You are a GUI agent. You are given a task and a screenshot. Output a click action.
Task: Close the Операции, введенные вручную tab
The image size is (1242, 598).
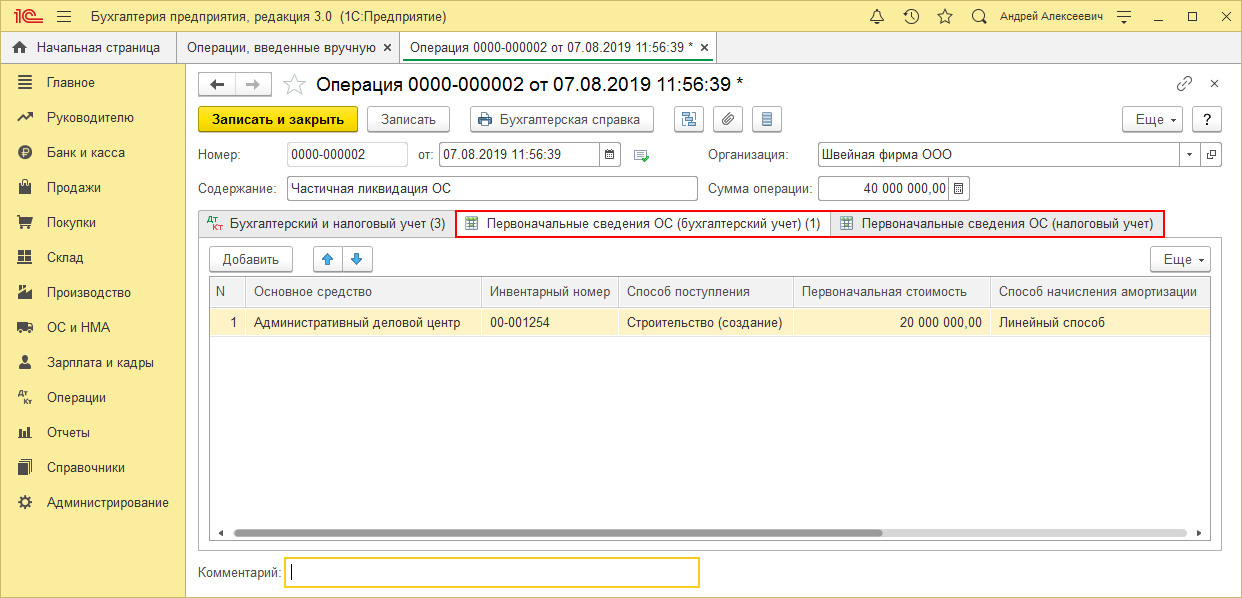[x=388, y=48]
